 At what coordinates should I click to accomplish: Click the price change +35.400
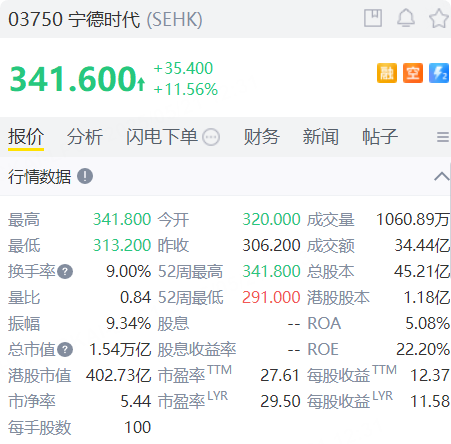tap(183, 68)
